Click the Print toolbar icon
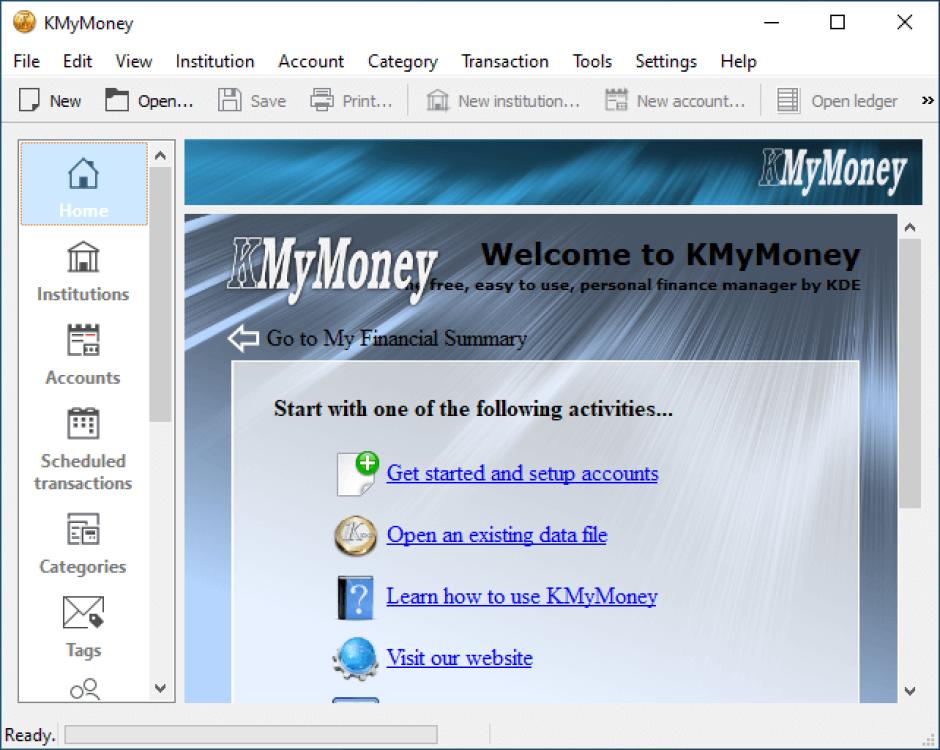The image size is (940, 750). coord(321,100)
